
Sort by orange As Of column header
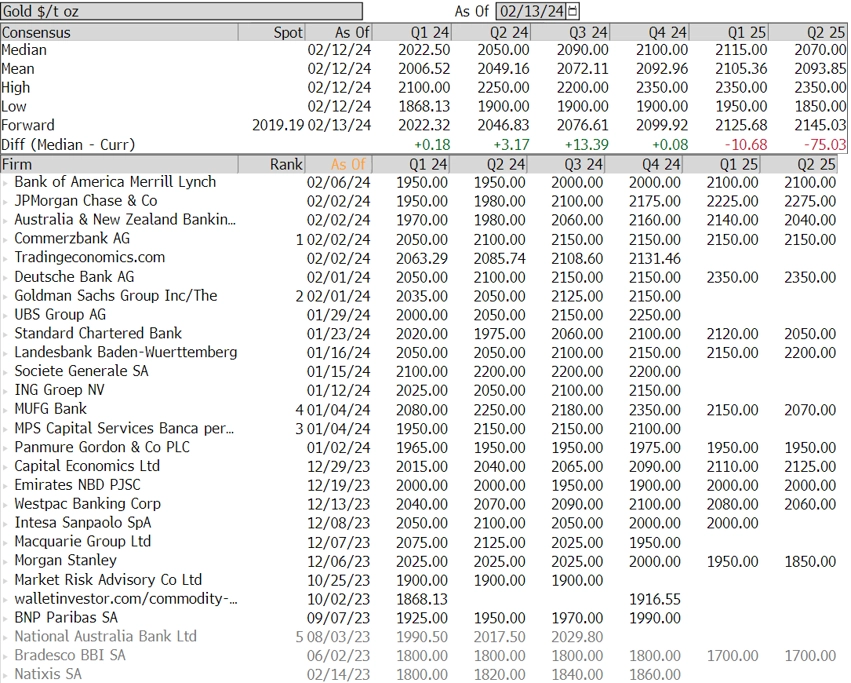pos(339,164)
